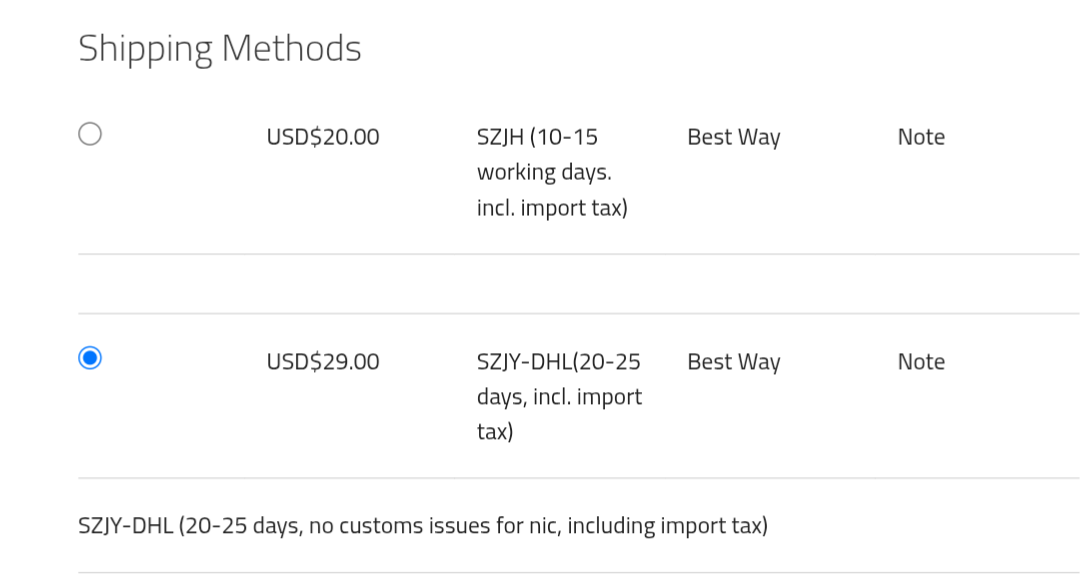1080x582 pixels.
Task: Open Note for the USD$29.00 option
Action: [x=921, y=362]
